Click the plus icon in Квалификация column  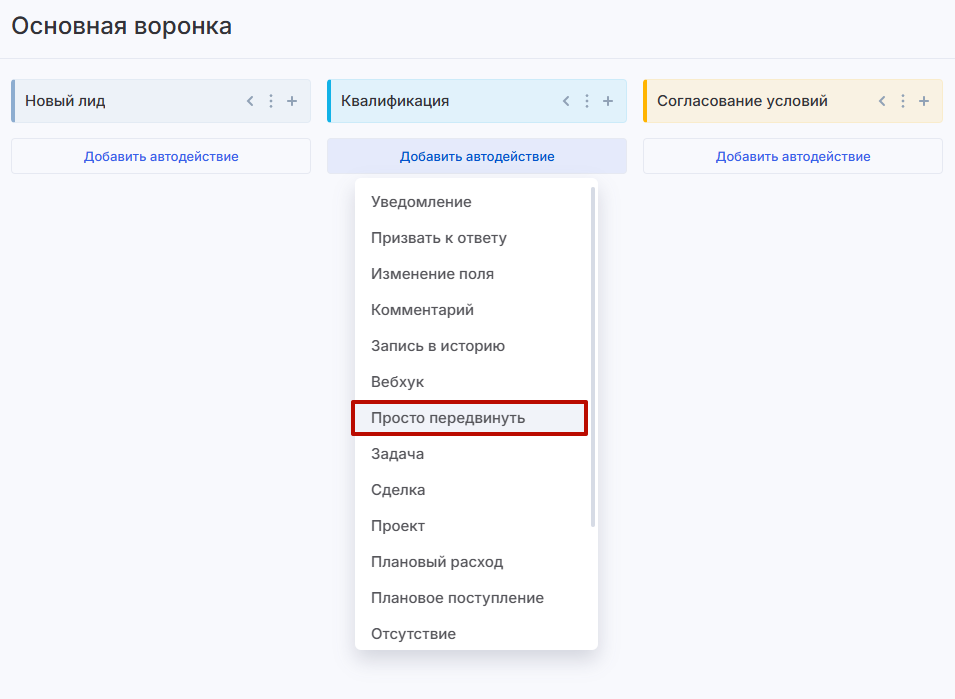(x=608, y=101)
